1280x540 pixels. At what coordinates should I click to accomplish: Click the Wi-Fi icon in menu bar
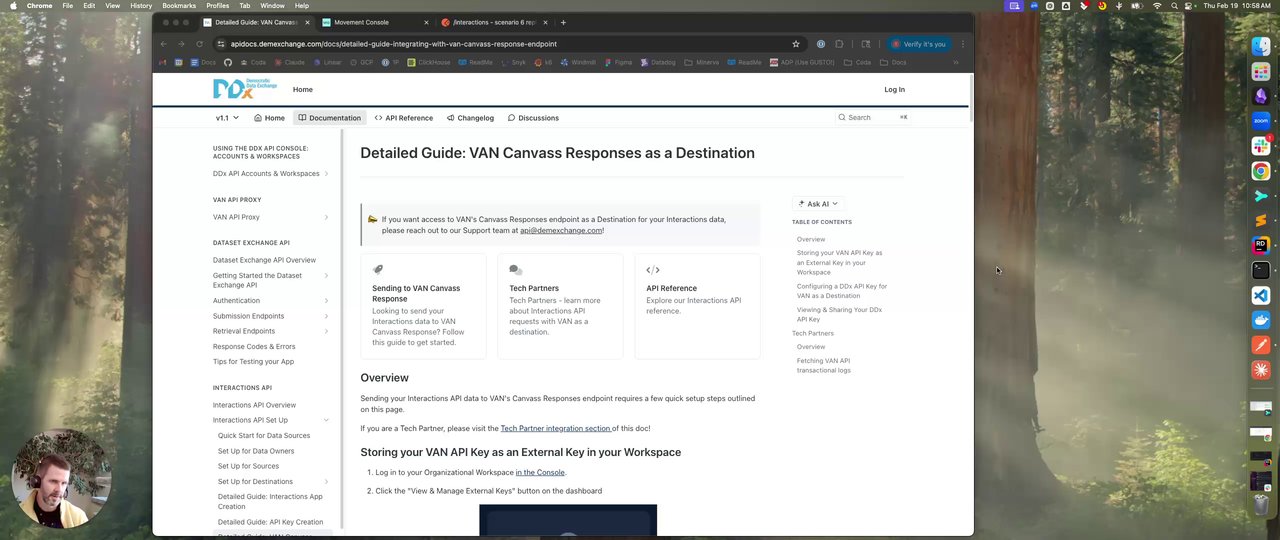pos(1157,6)
